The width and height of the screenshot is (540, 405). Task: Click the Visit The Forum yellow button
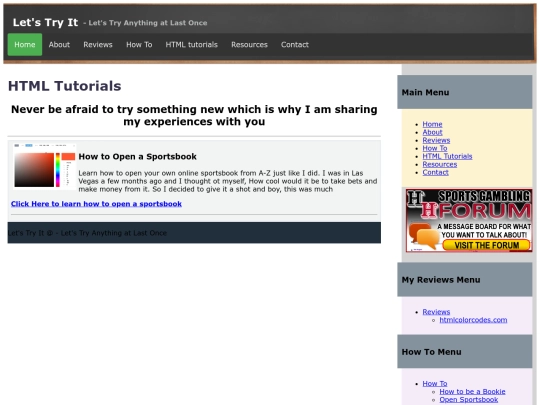(x=487, y=245)
